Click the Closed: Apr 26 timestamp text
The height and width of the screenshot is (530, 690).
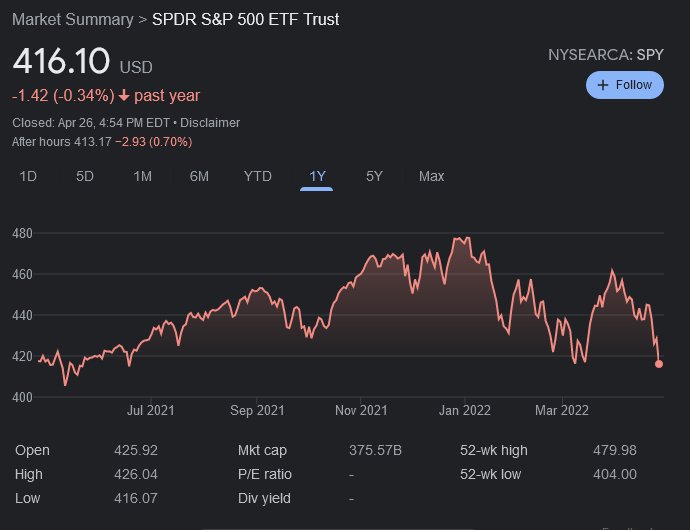pos(91,123)
